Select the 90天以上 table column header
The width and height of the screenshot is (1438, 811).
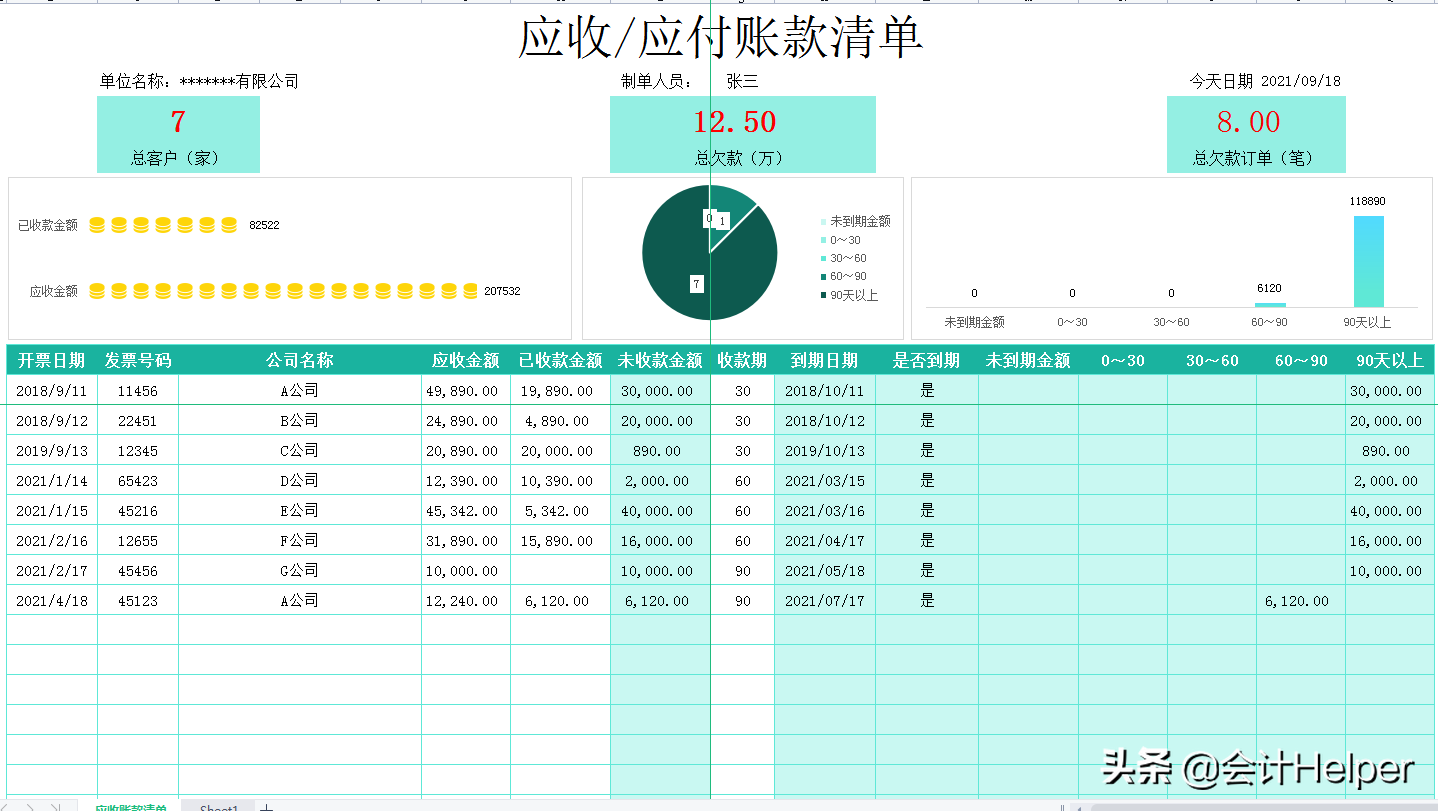[x=1389, y=360]
